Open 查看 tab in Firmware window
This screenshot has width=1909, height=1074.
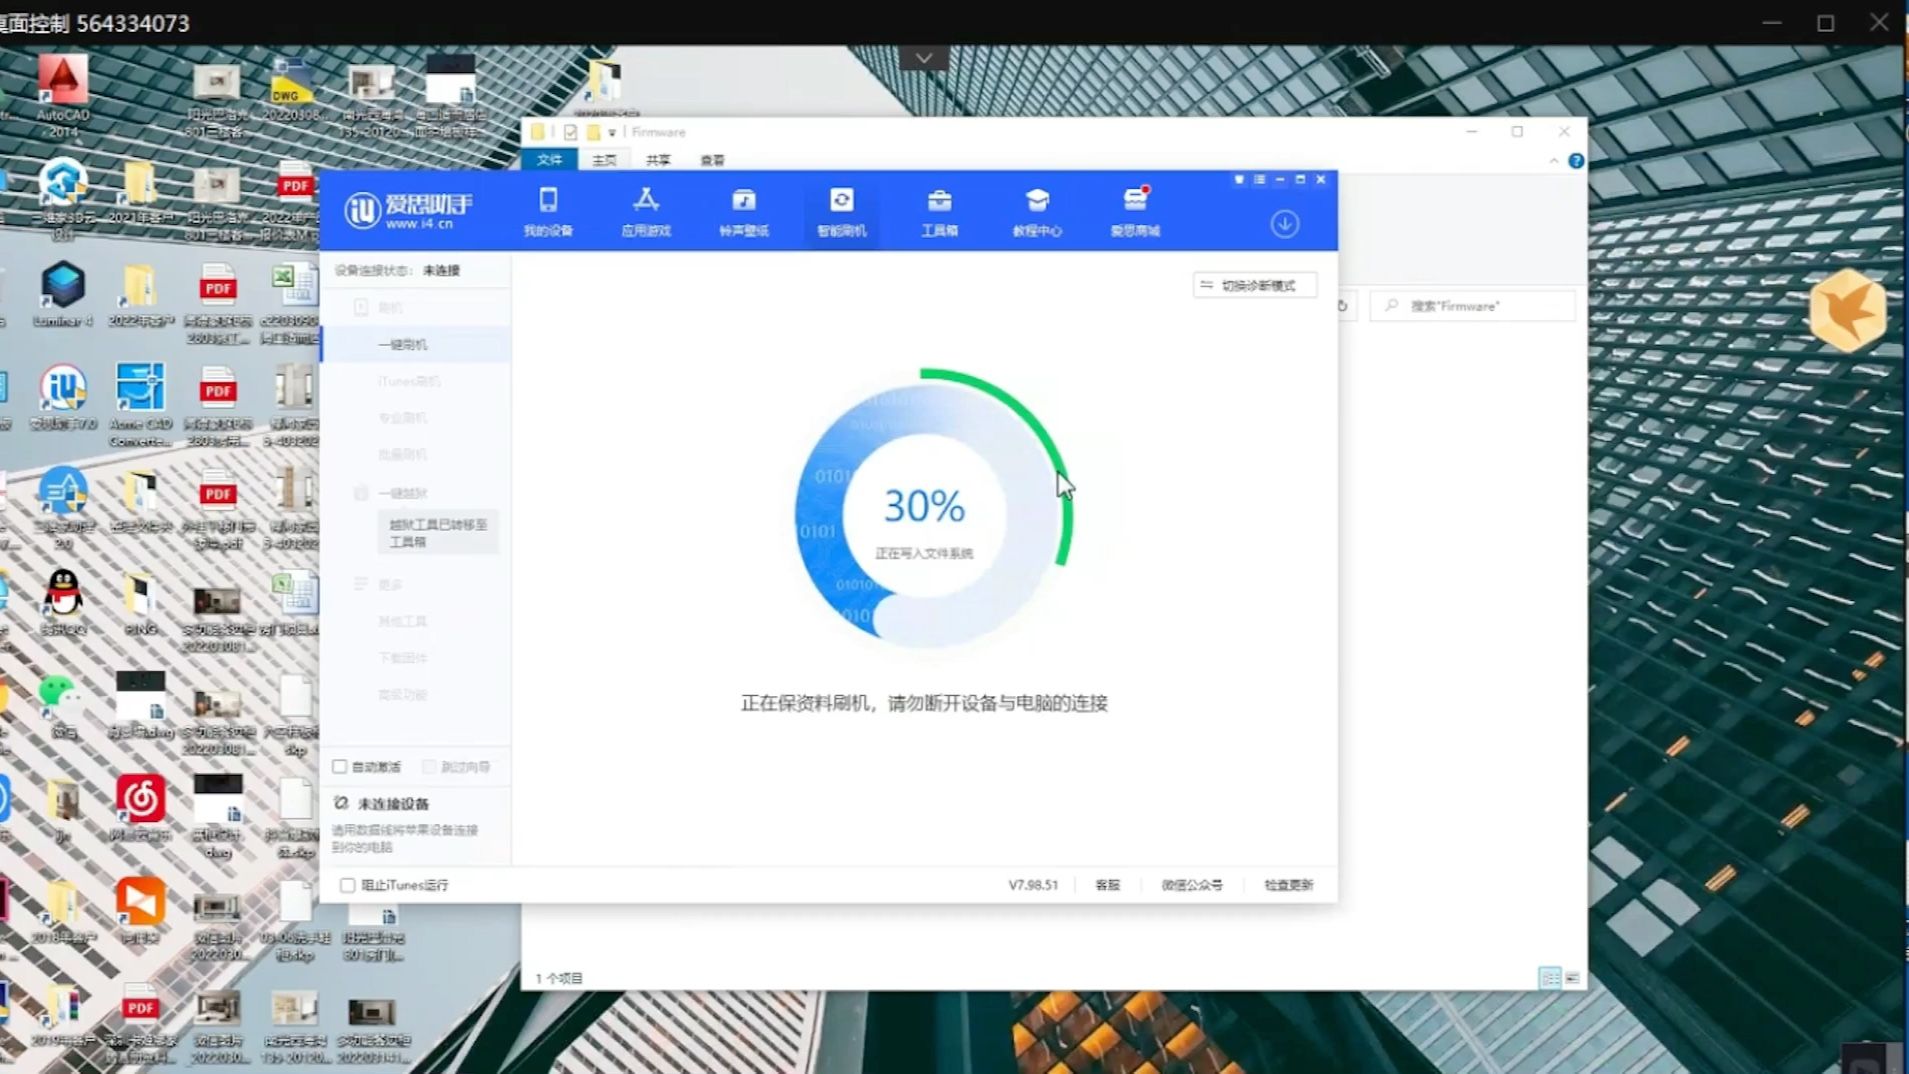712,160
